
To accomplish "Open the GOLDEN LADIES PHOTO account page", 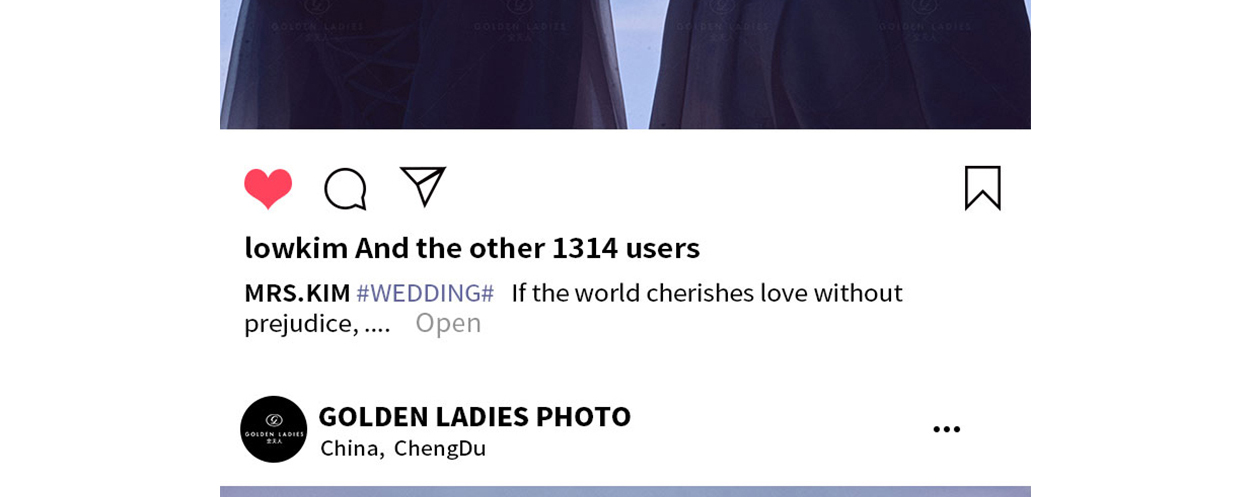I will tap(474, 416).
